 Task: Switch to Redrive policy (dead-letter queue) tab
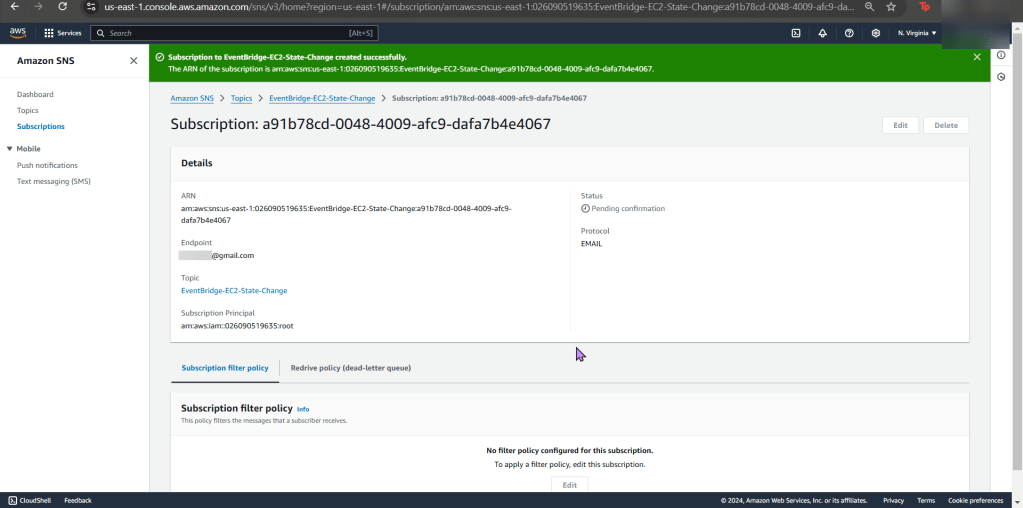tap(350, 368)
